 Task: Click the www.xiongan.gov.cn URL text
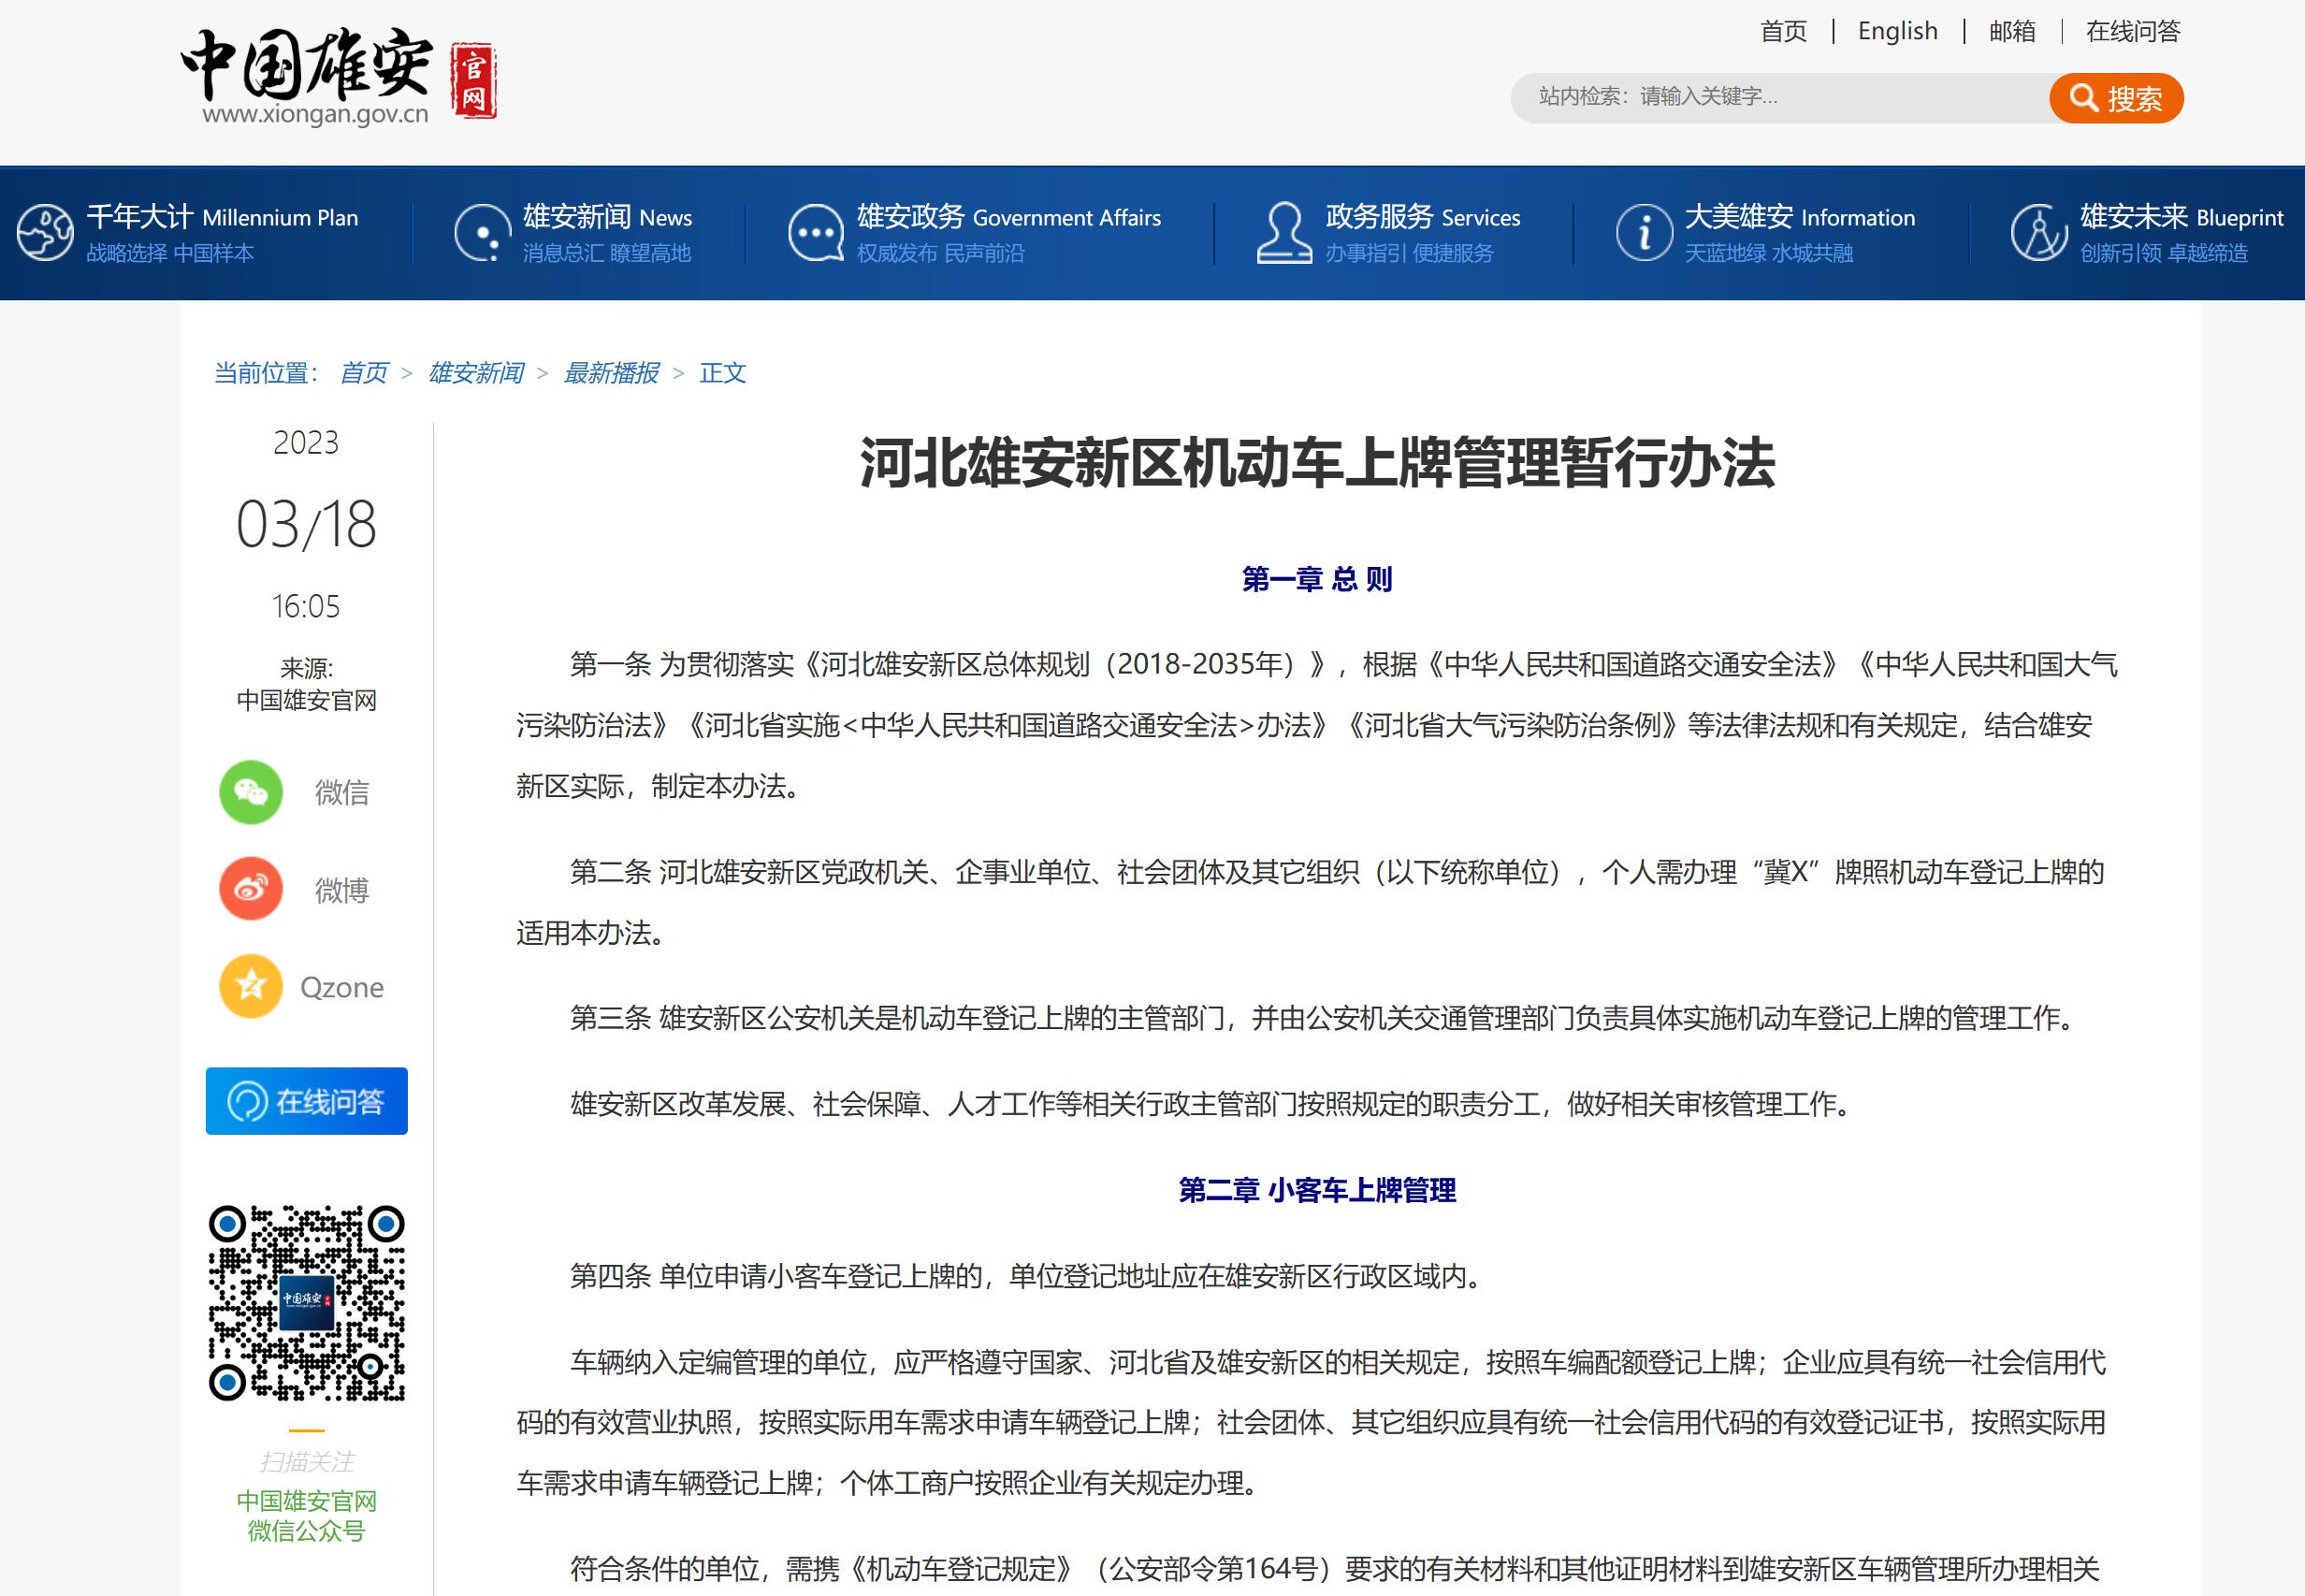(315, 115)
